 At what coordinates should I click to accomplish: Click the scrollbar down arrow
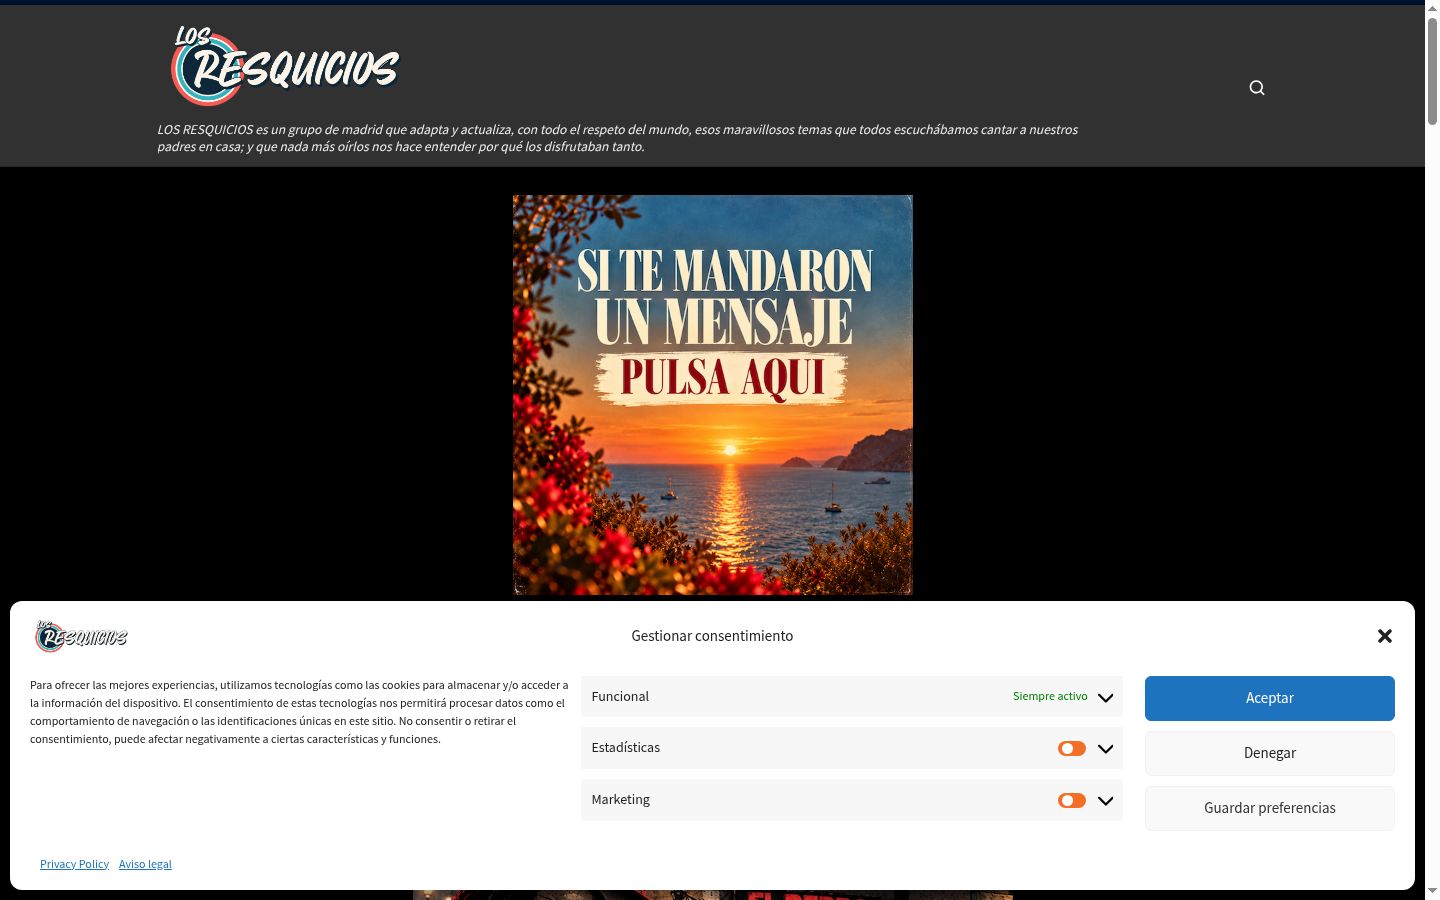tap(1432, 891)
